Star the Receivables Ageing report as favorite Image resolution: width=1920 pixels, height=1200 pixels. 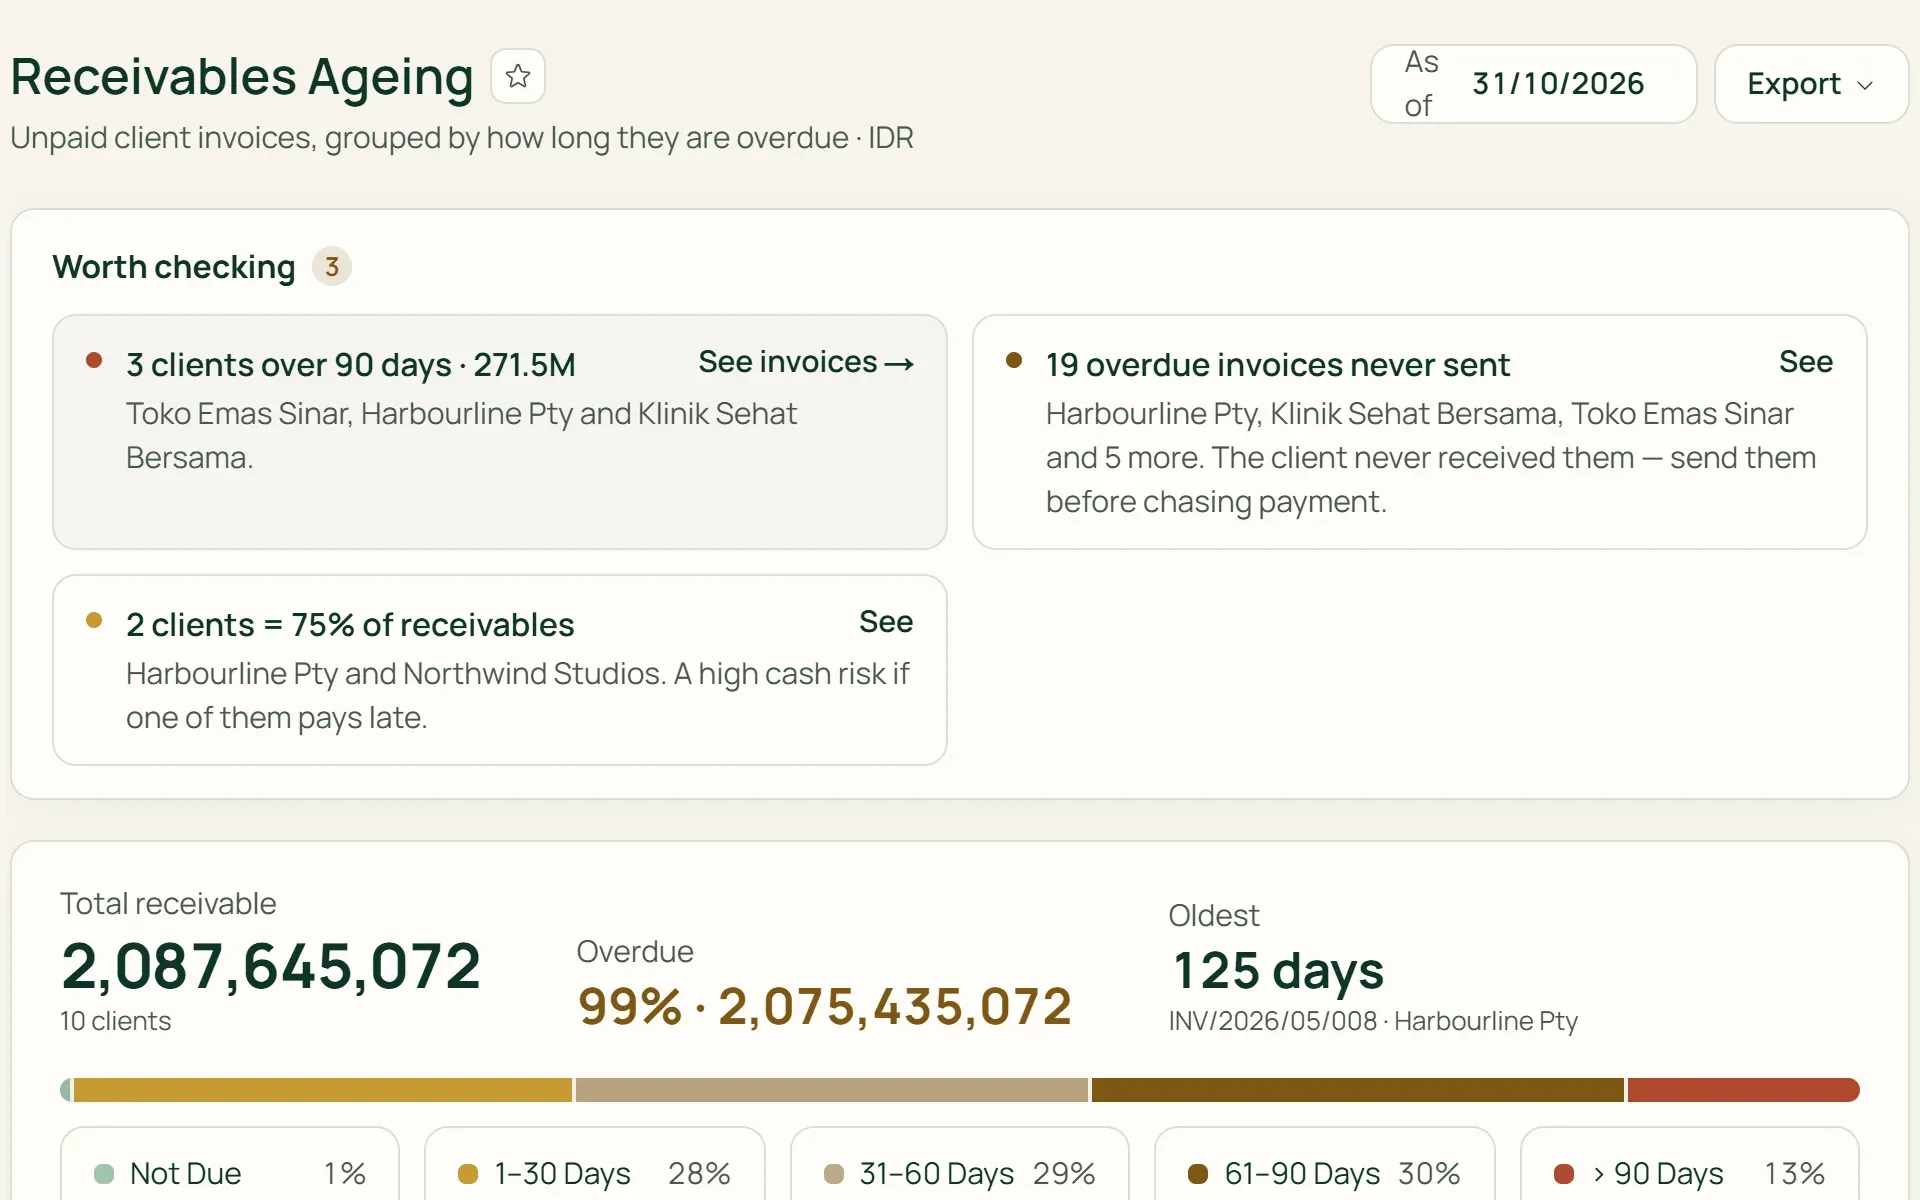[x=518, y=76]
